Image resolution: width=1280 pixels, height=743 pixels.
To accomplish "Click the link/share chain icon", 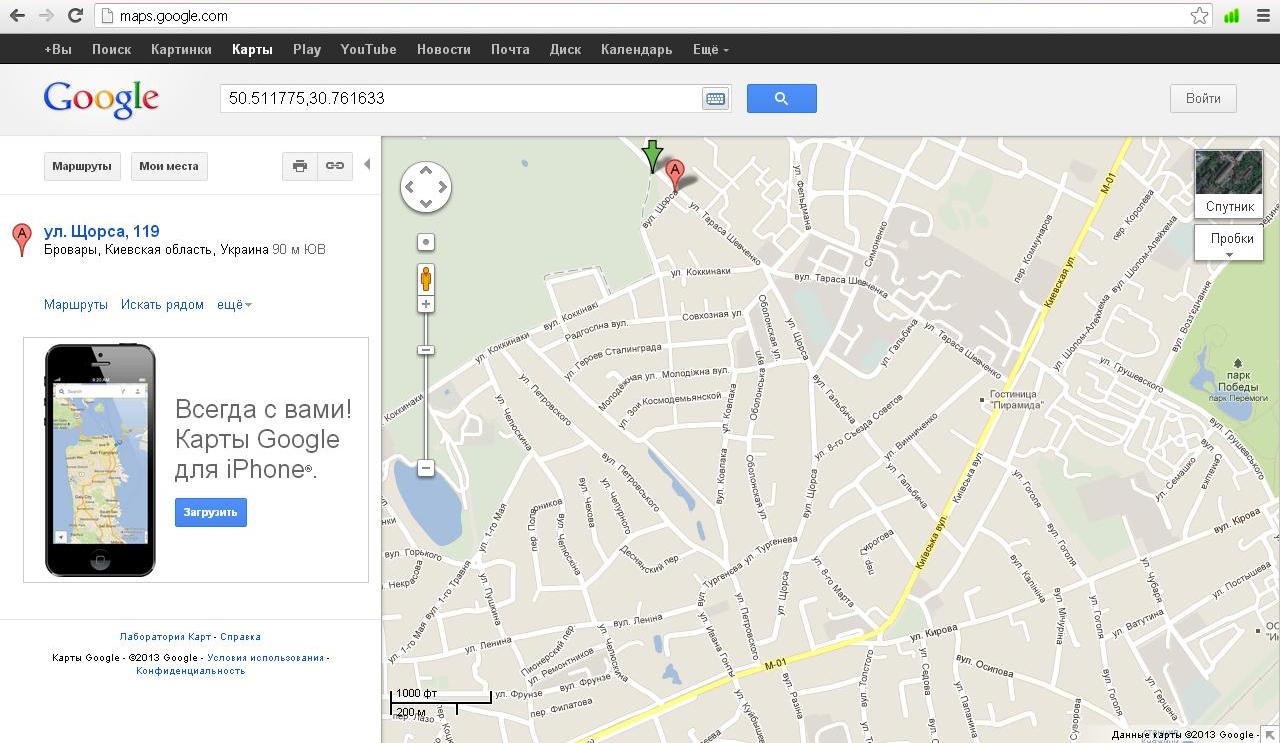I will coord(335,166).
